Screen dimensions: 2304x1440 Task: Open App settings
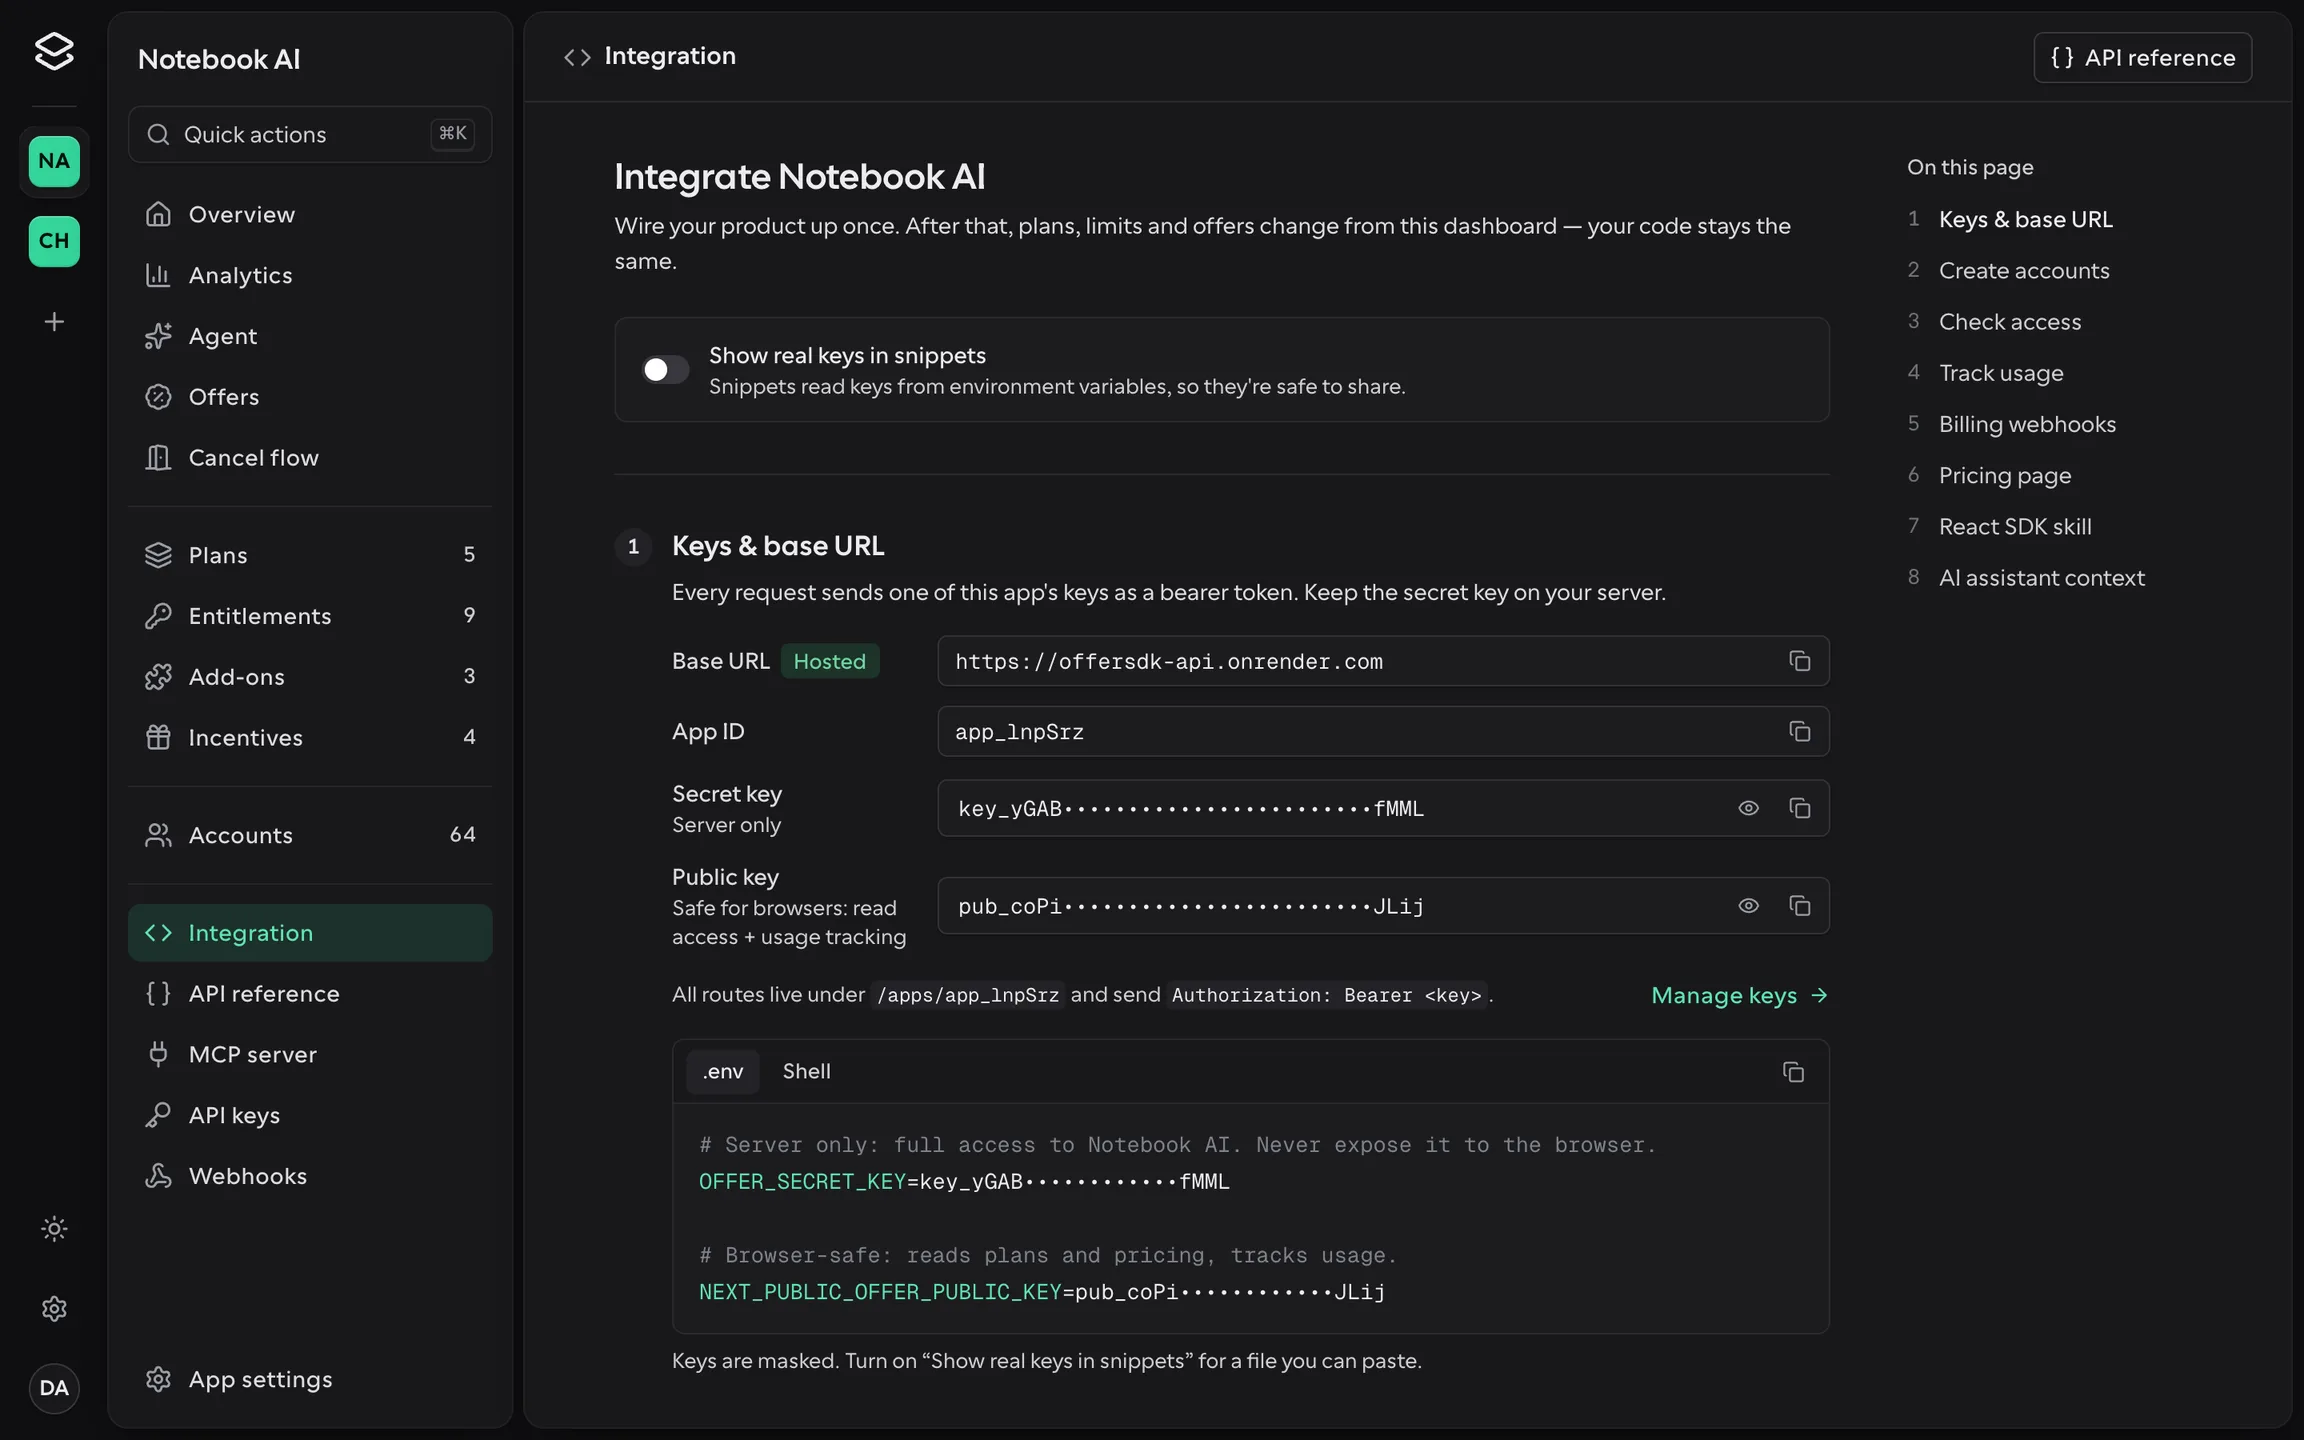coord(310,1379)
